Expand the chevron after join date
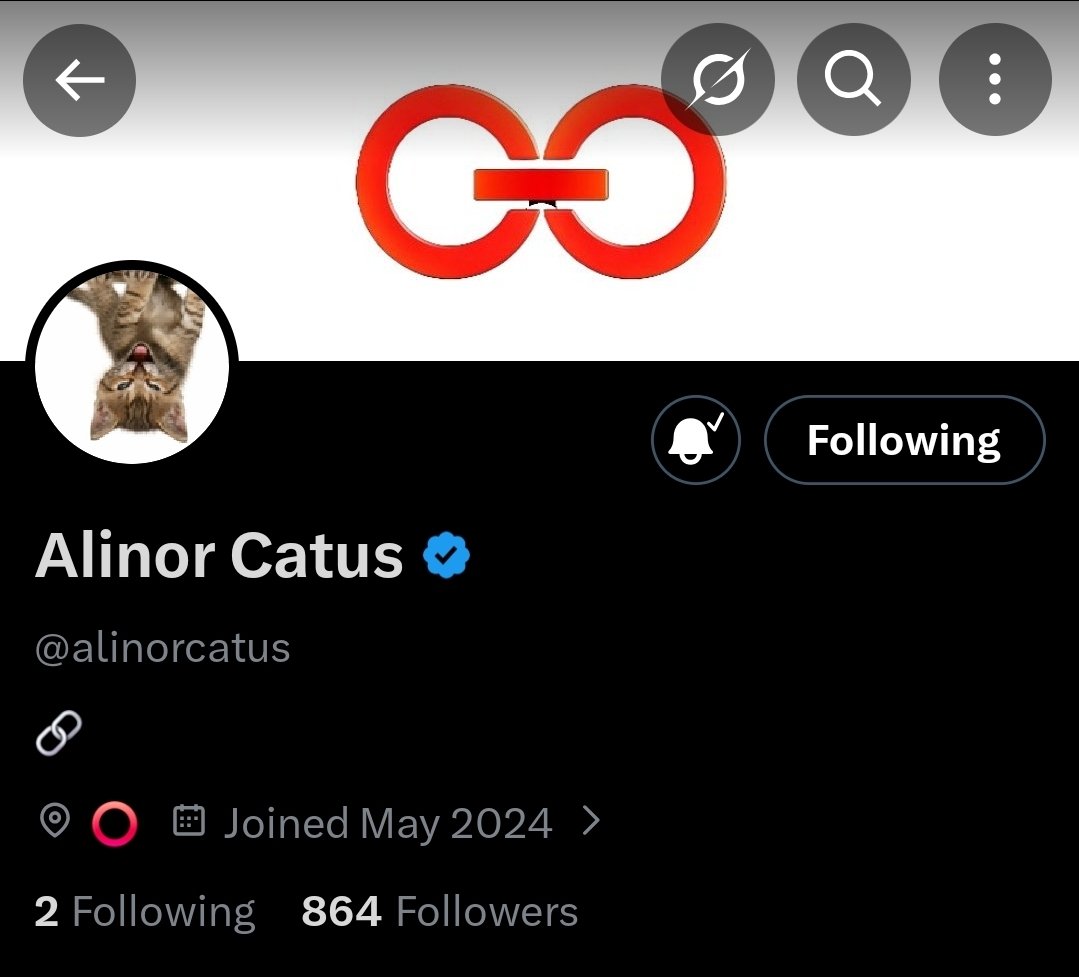 click(591, 822)
